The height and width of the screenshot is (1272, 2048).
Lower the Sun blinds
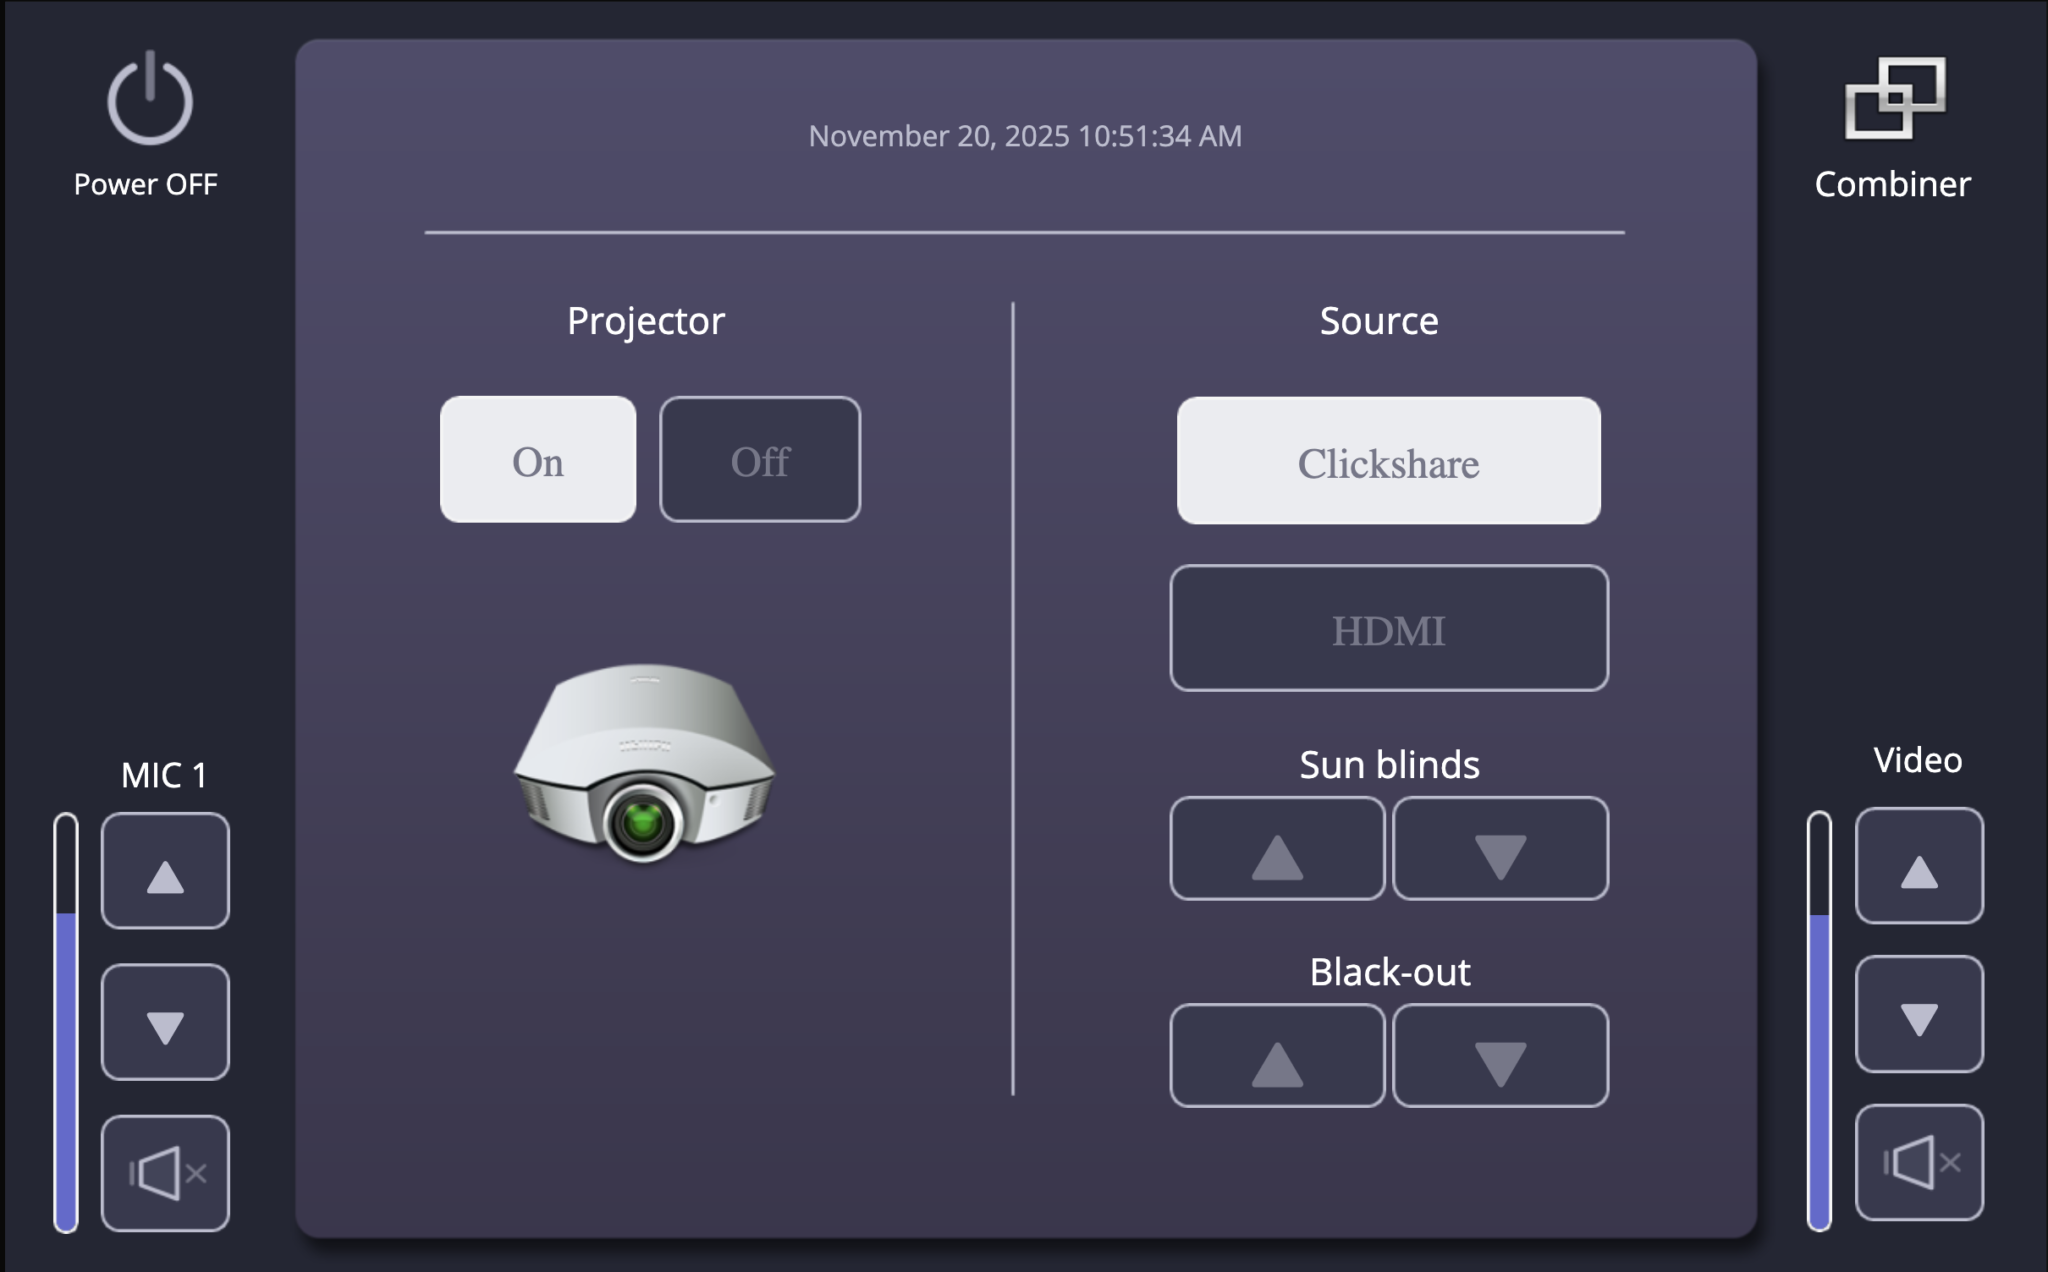pos(1500,849)
